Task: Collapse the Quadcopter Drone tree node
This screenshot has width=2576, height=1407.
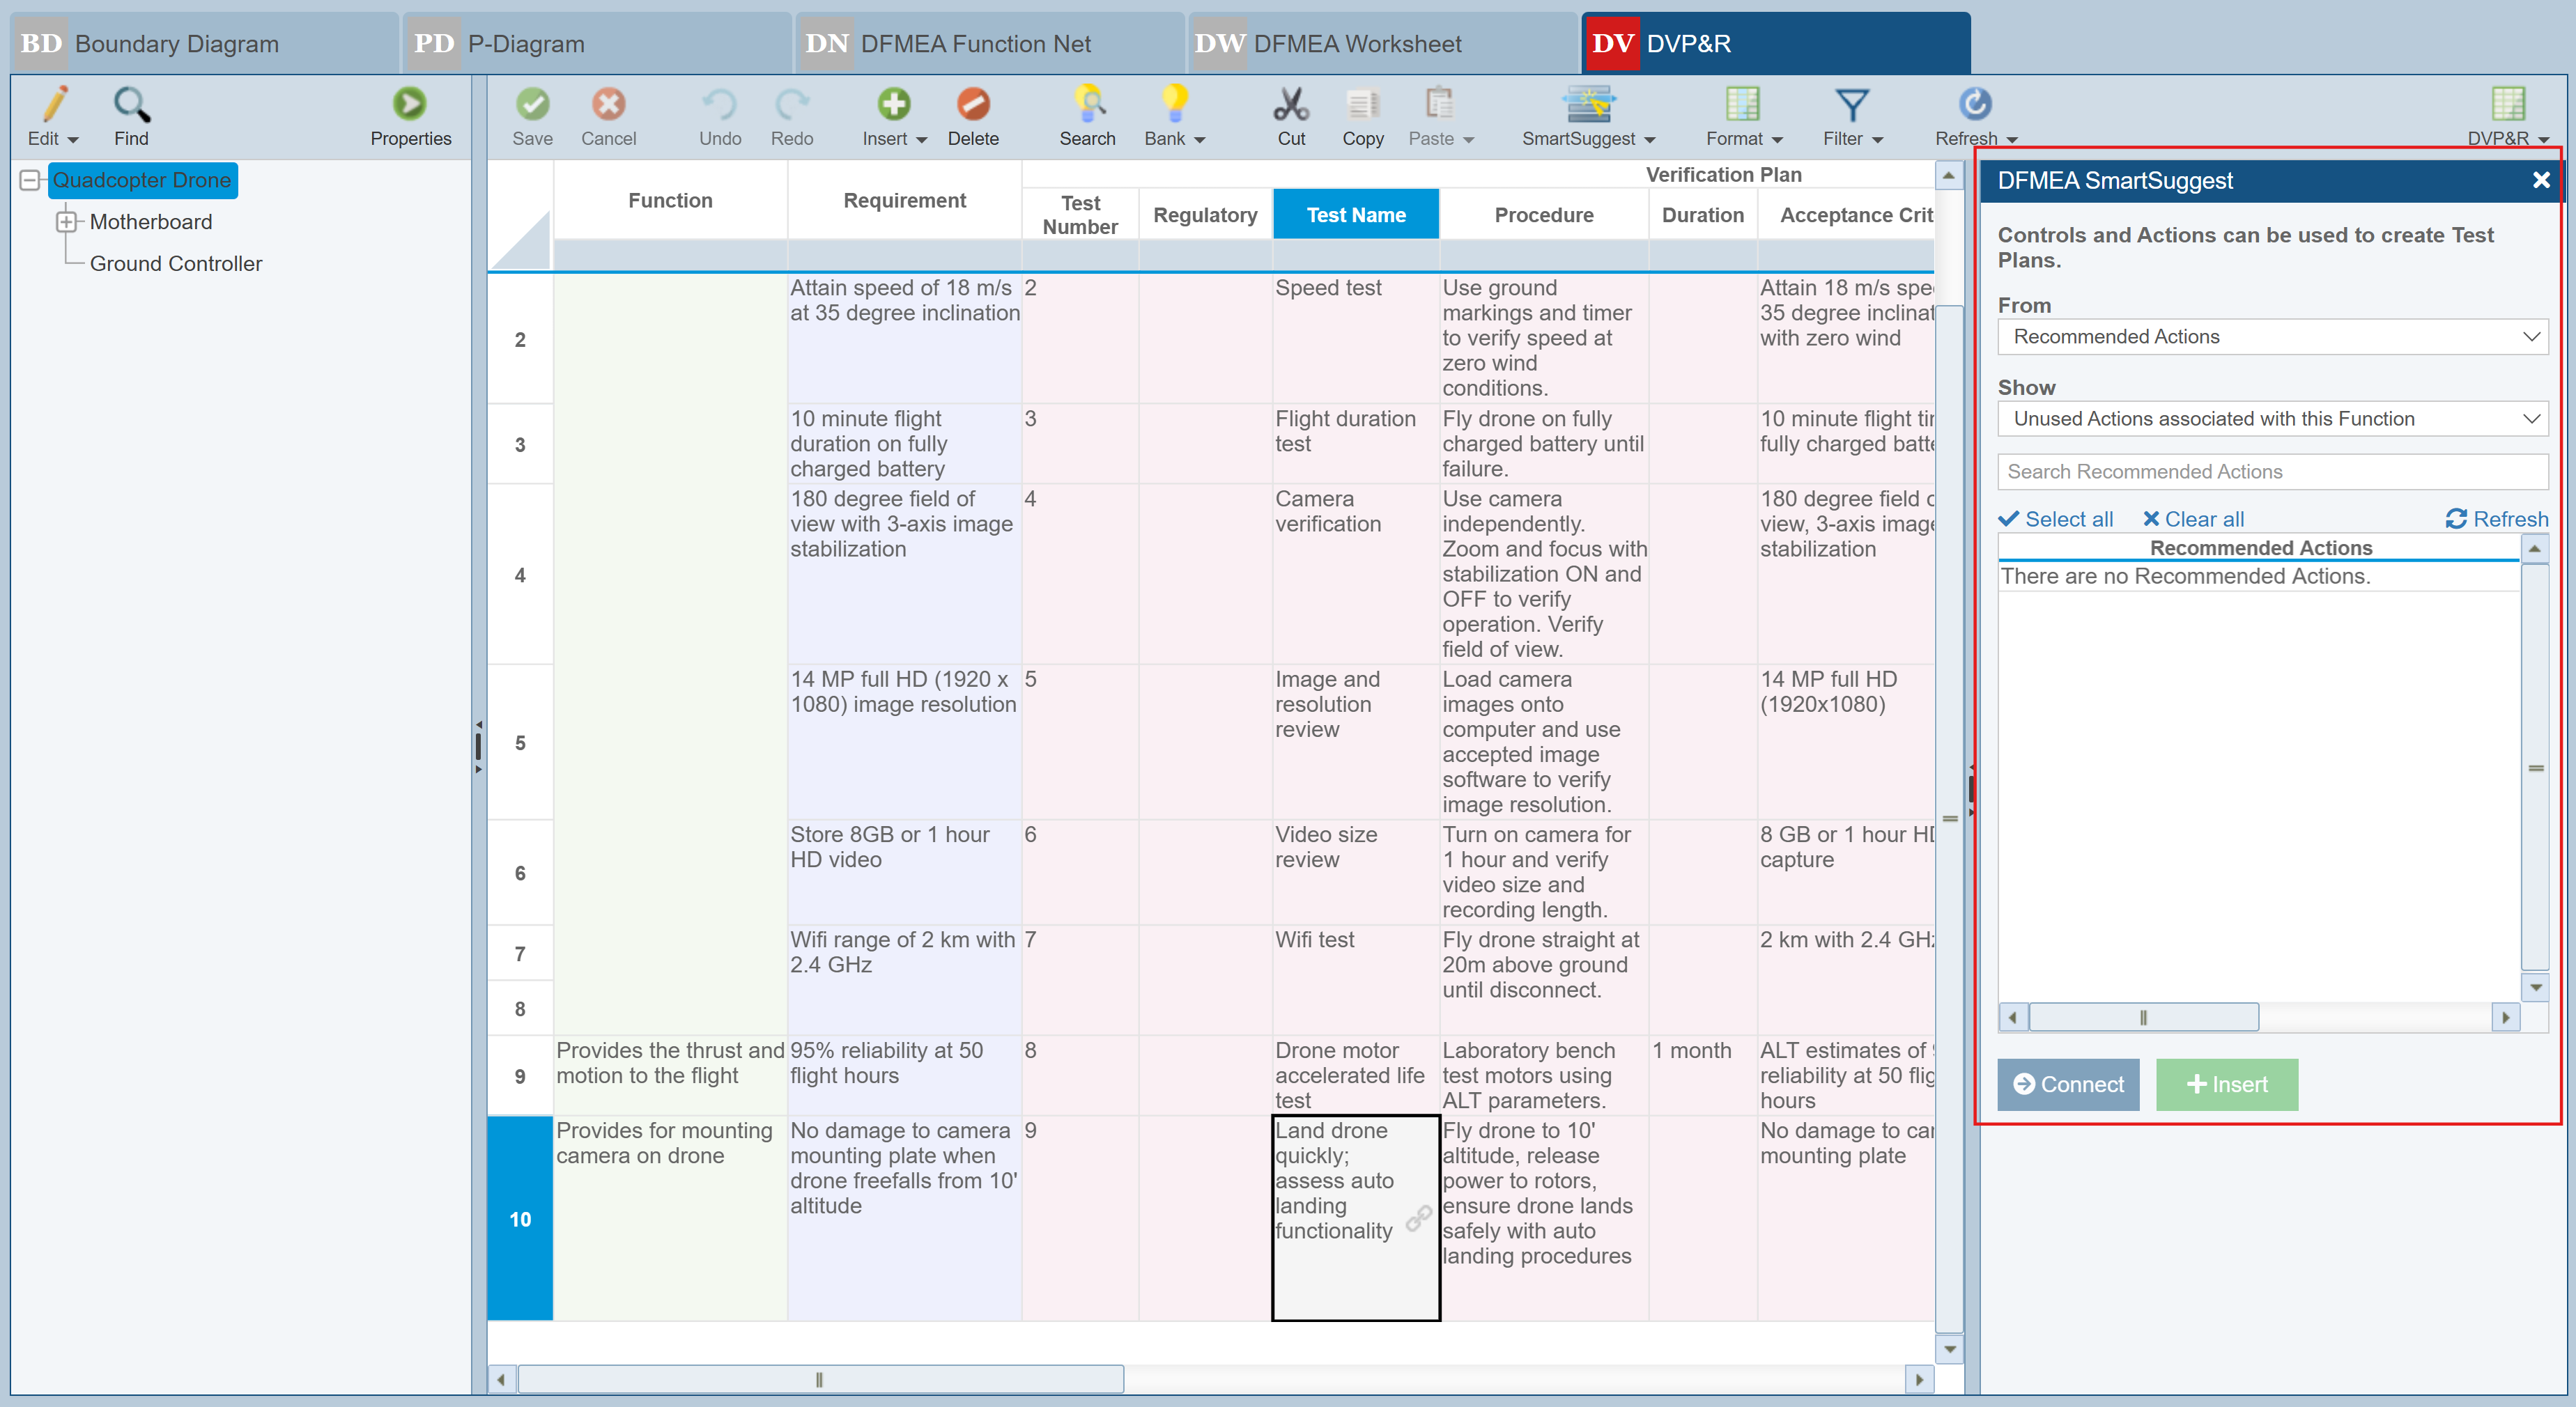Action: (x=31, y=180)
